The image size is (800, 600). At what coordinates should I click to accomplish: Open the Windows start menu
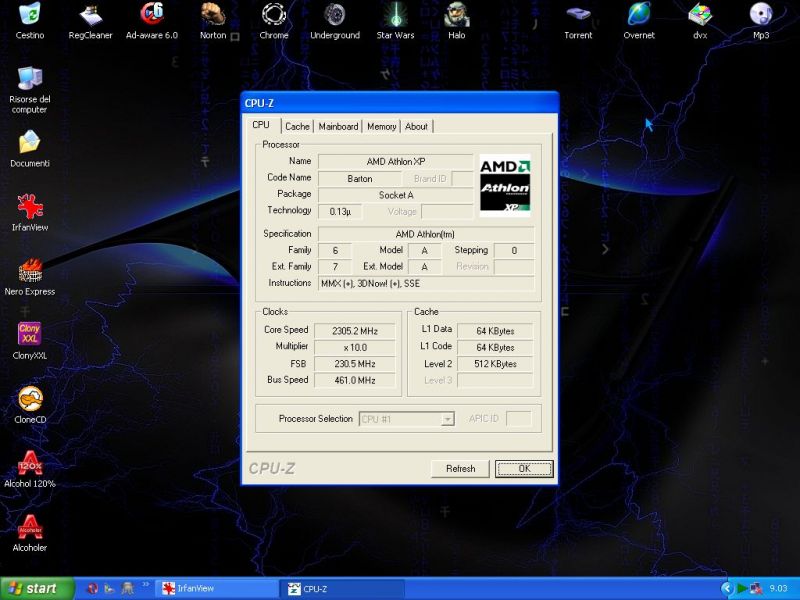(37, 588)
